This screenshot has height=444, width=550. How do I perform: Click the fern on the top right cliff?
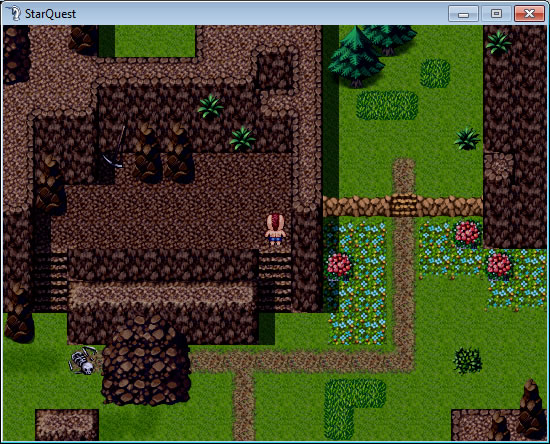click(x=498, y=43)
